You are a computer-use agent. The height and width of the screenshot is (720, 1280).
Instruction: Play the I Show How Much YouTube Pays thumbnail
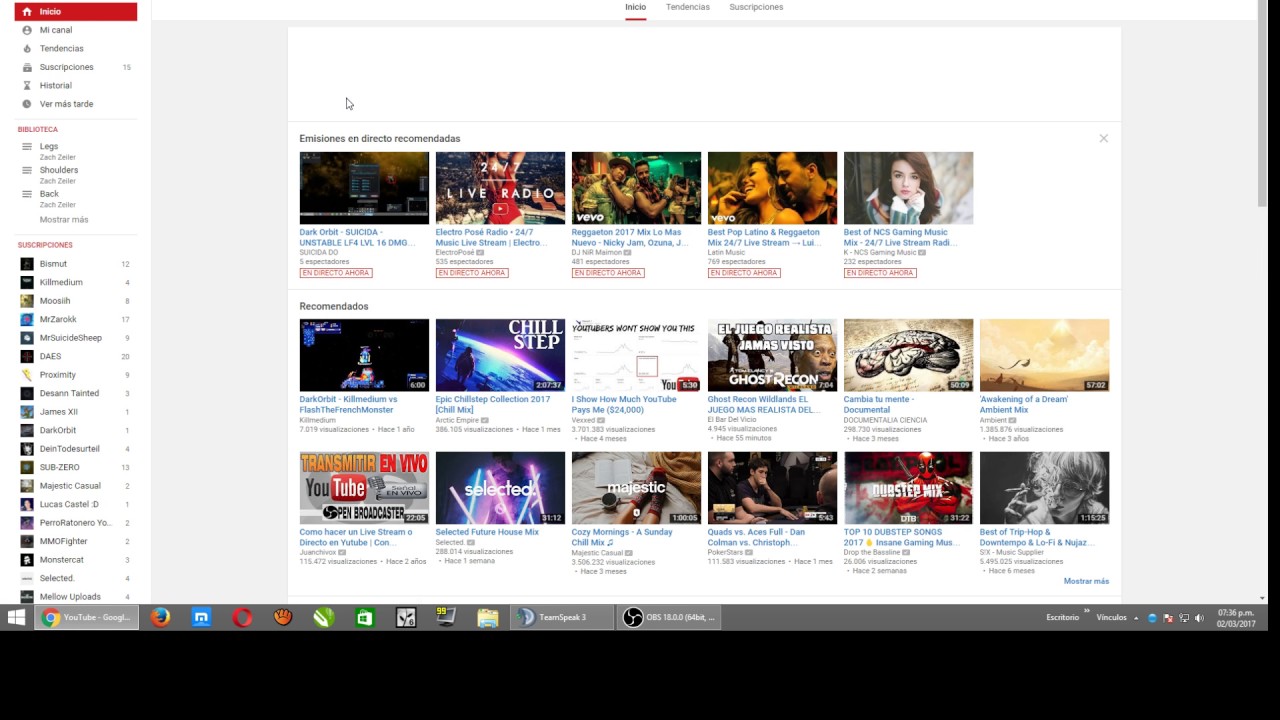point(636,355)
